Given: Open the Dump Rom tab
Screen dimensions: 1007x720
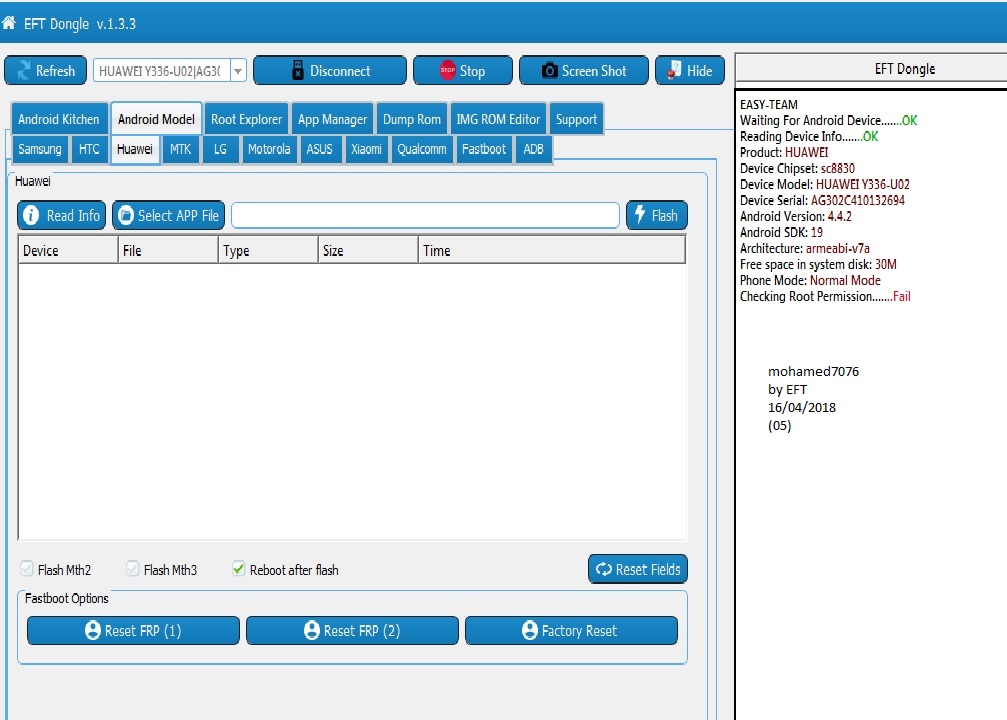Looking at the screenshot, I should click(x=412, y=119).
